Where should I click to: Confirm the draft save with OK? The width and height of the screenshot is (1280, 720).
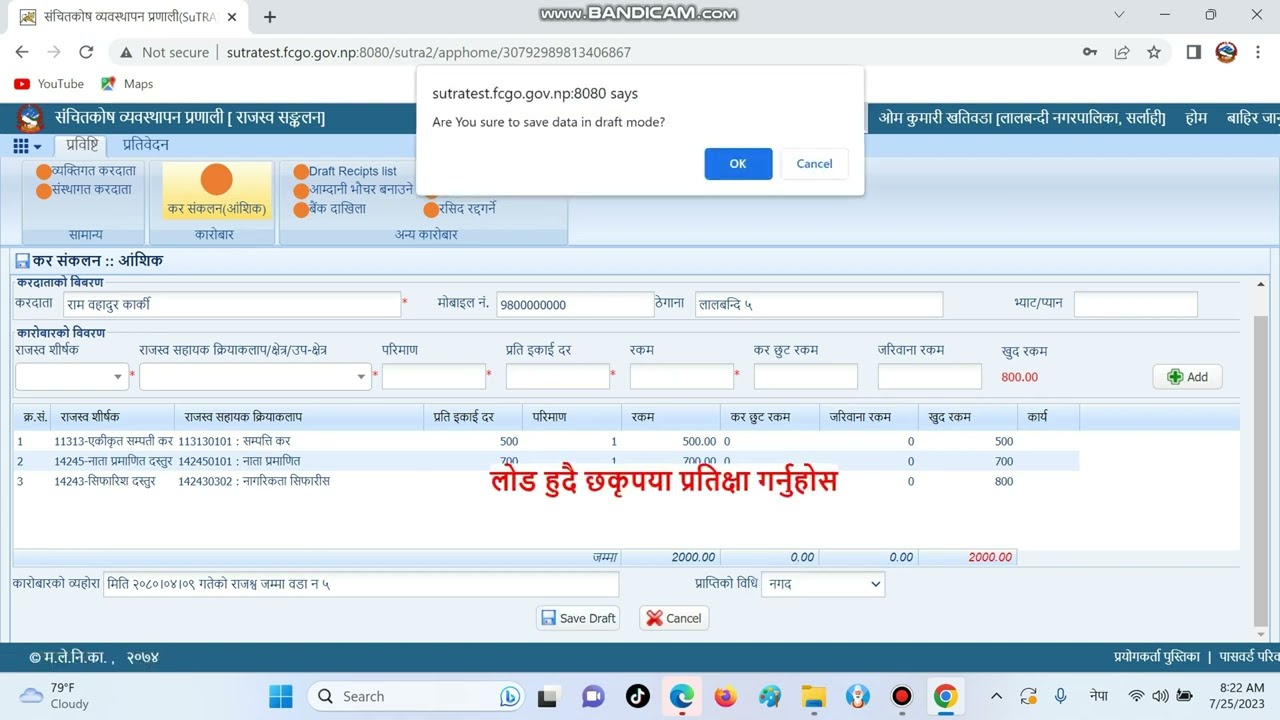pyautogui.click(x=738, y=164)
